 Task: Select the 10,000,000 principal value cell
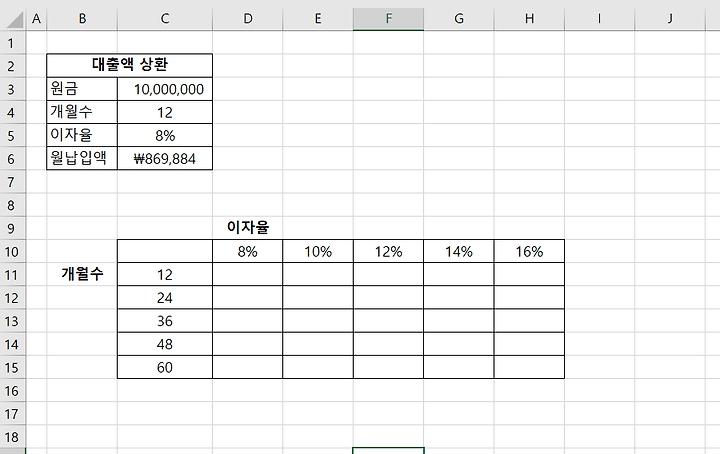click(x=165, y=89)
